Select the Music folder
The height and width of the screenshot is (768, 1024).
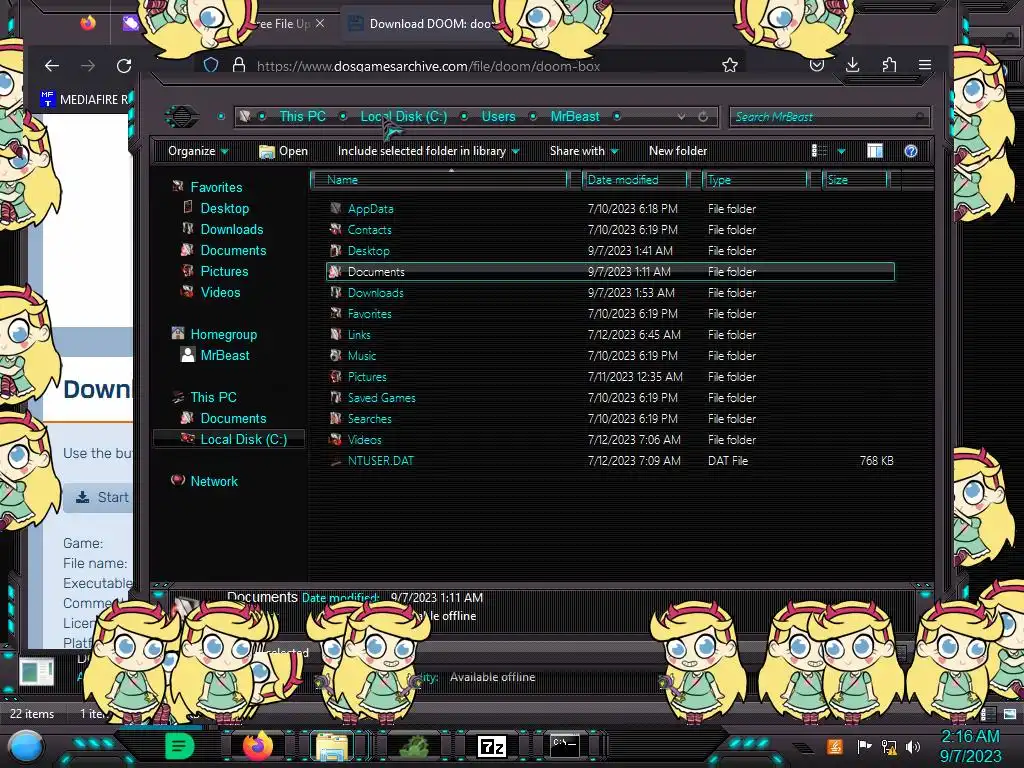[x=610, y=356]
